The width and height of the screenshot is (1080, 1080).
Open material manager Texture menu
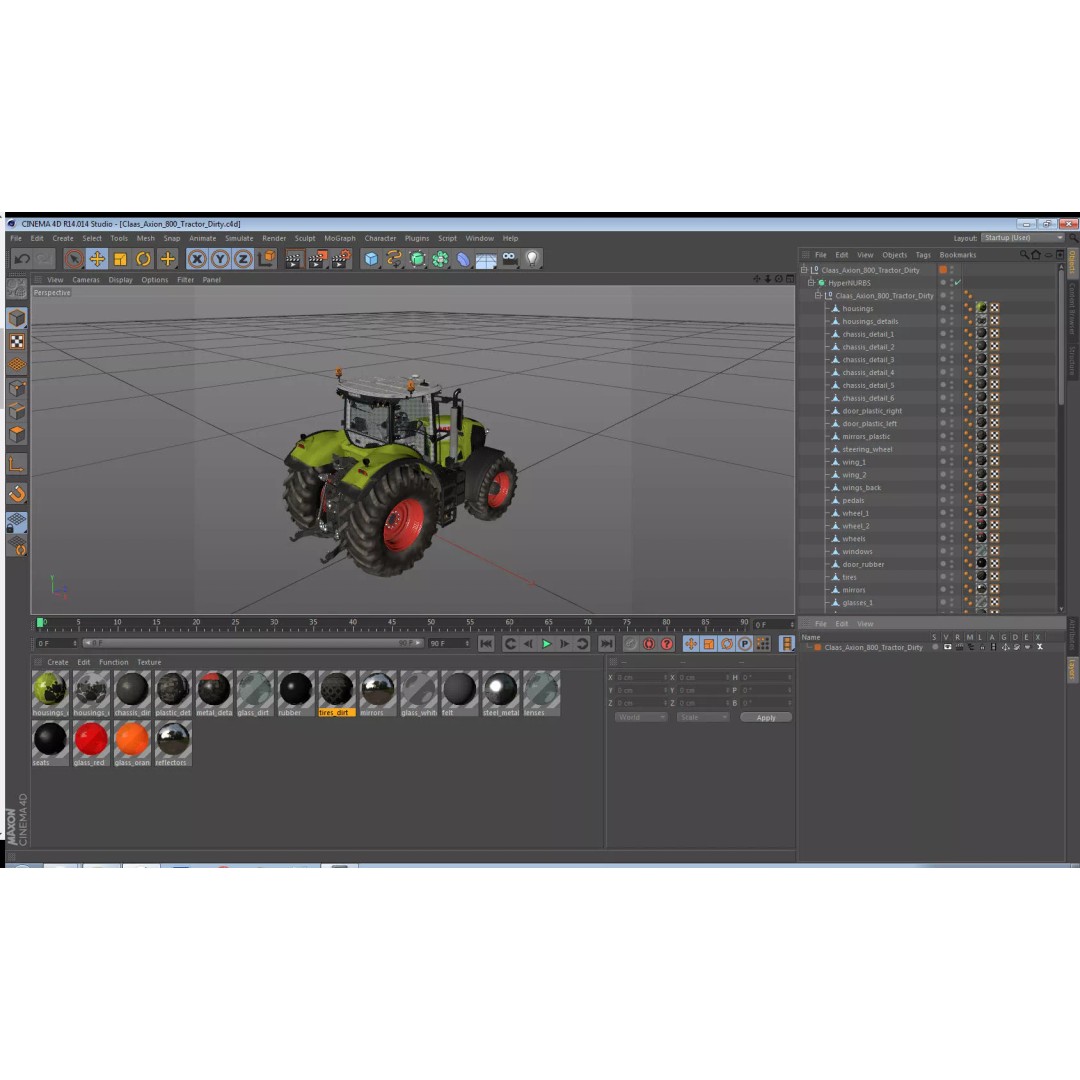(149, 662)
